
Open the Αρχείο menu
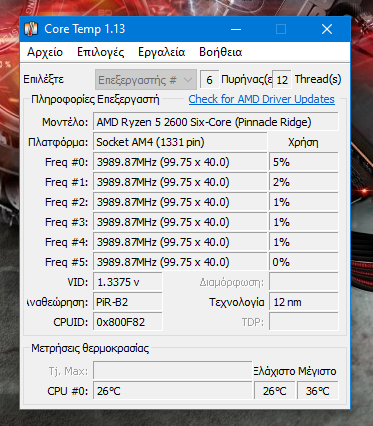(45, 52)
